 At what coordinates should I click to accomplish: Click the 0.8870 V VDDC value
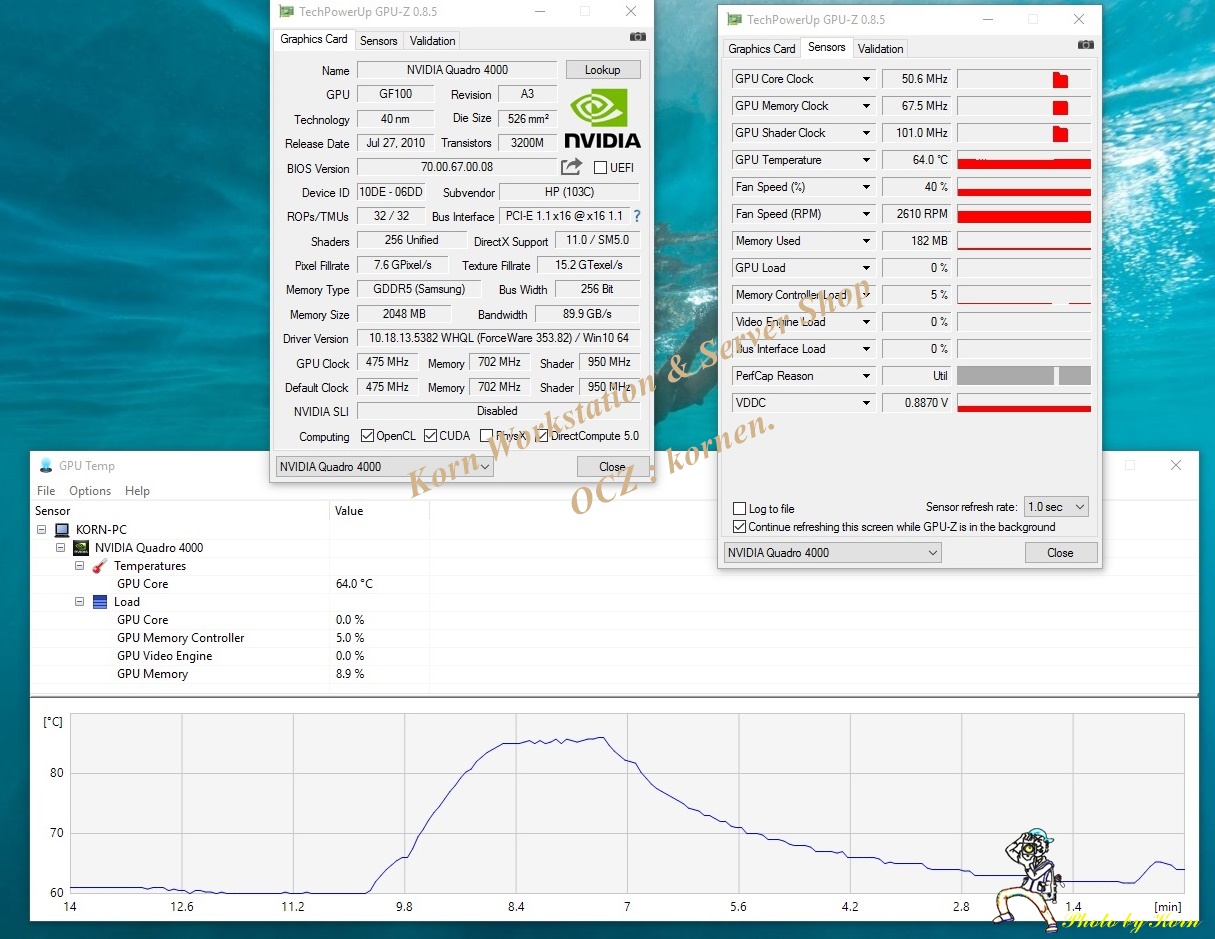(916, 403)
